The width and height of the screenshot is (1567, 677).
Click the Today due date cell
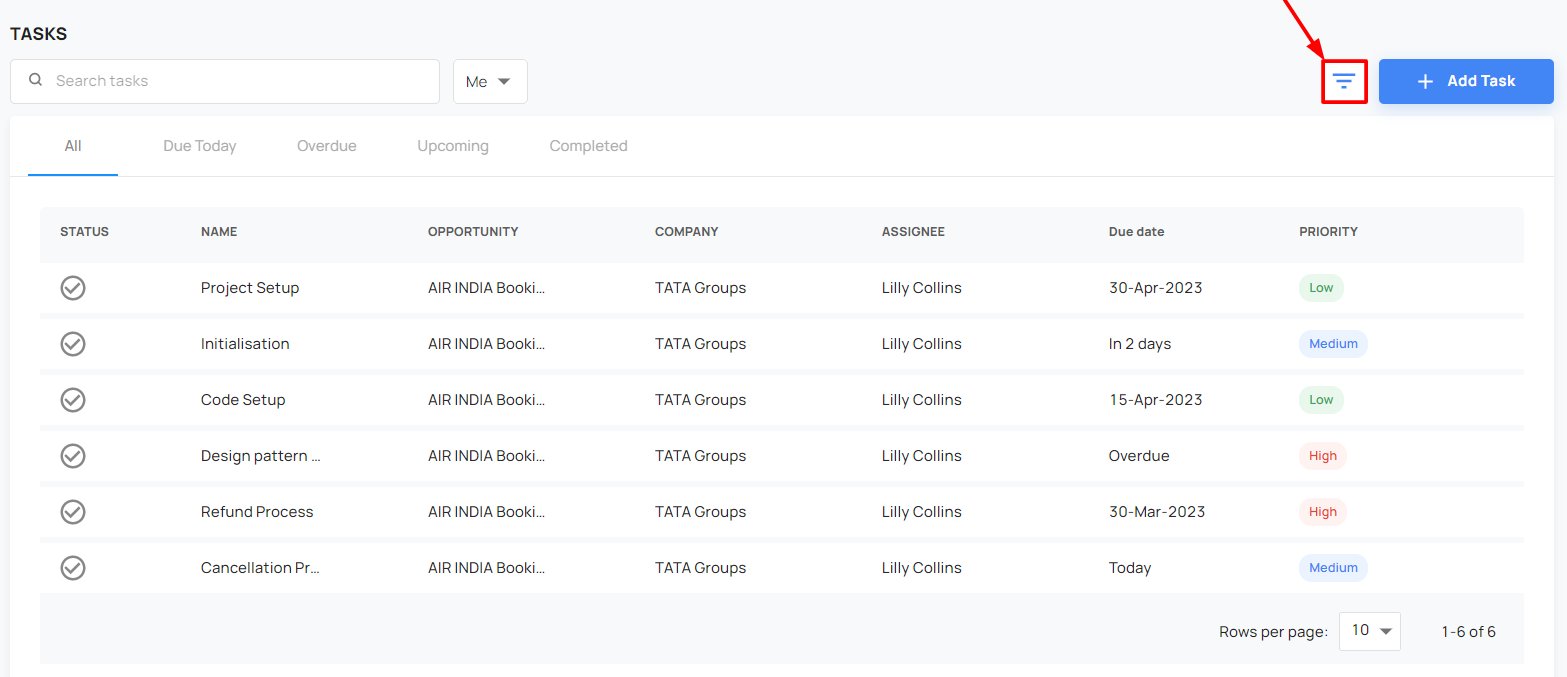pos(1130,568)
